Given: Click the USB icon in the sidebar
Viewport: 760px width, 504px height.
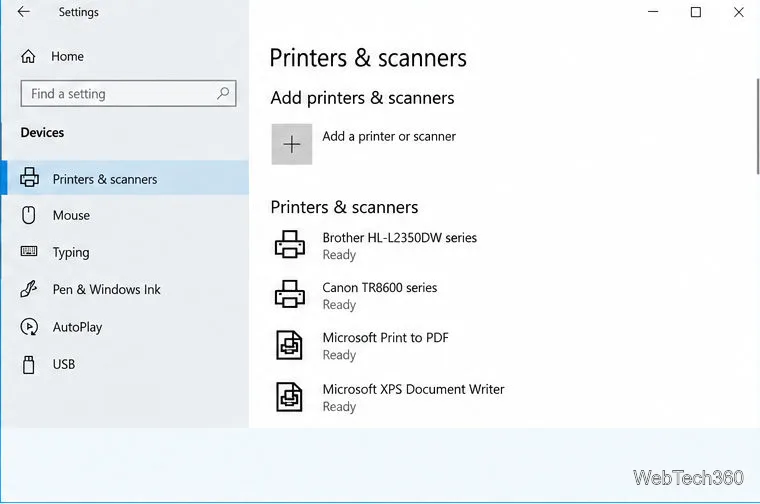Looking at the screenshot, I should (29, 364).
